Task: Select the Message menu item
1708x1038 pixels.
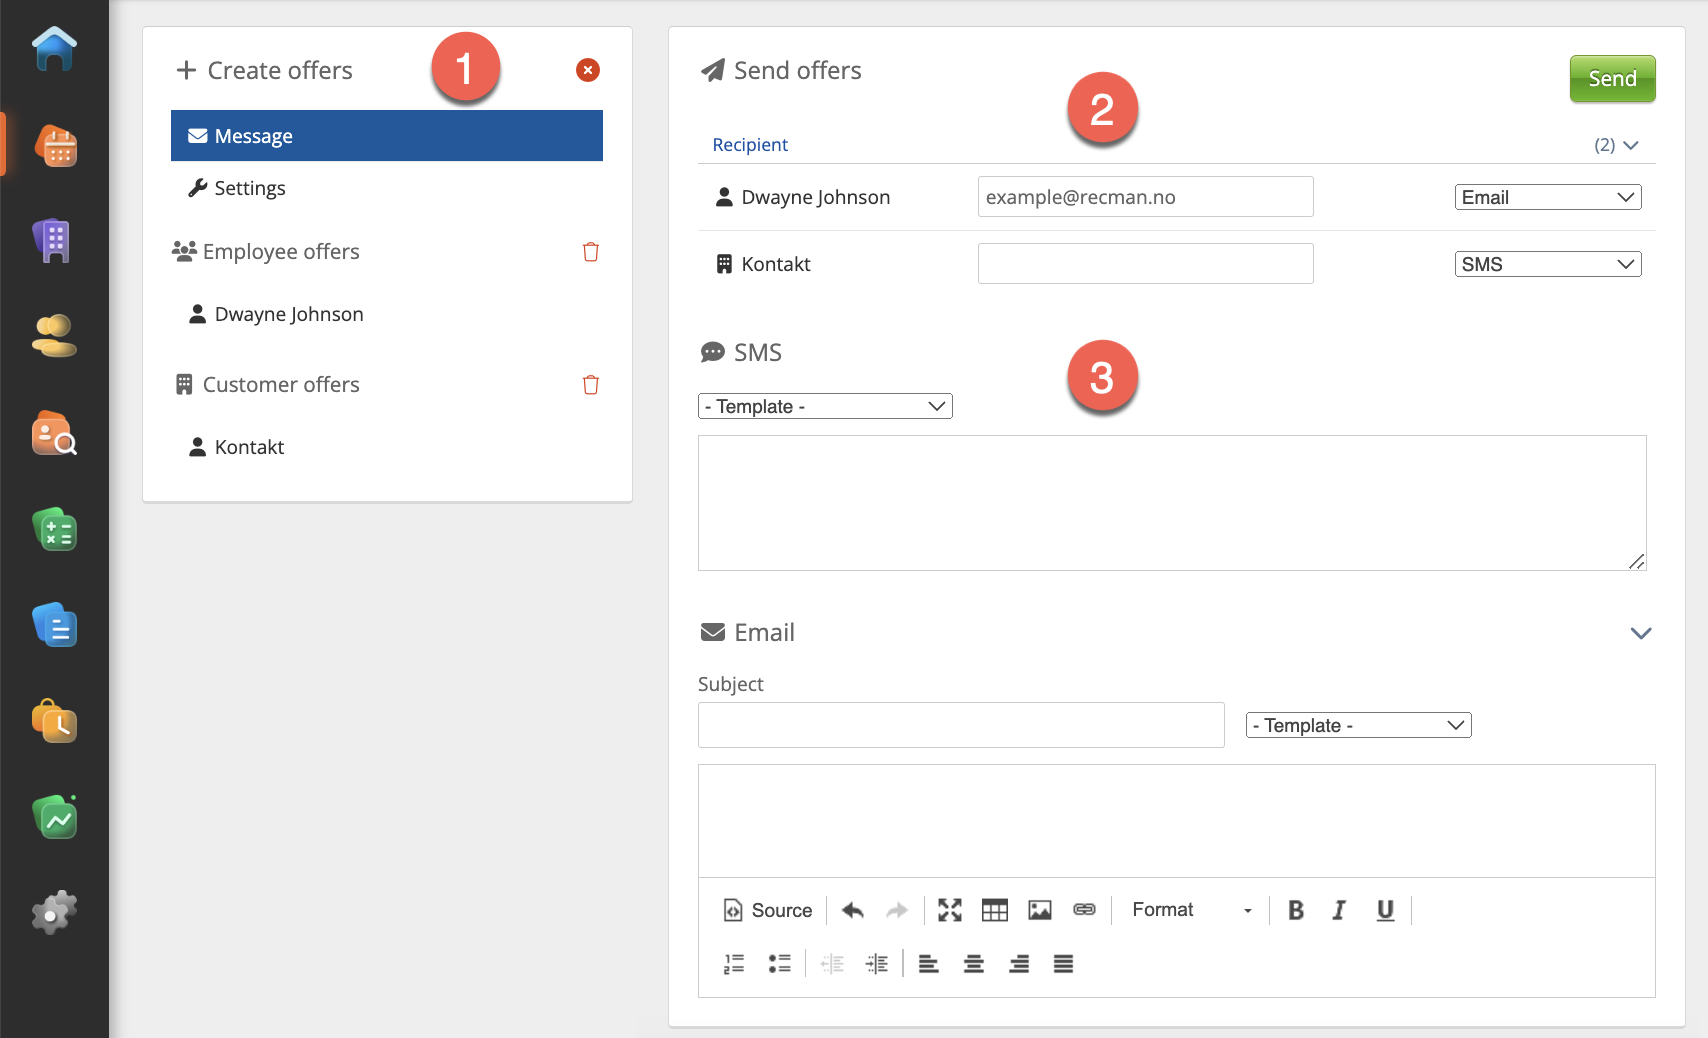Action: point(386,136)
